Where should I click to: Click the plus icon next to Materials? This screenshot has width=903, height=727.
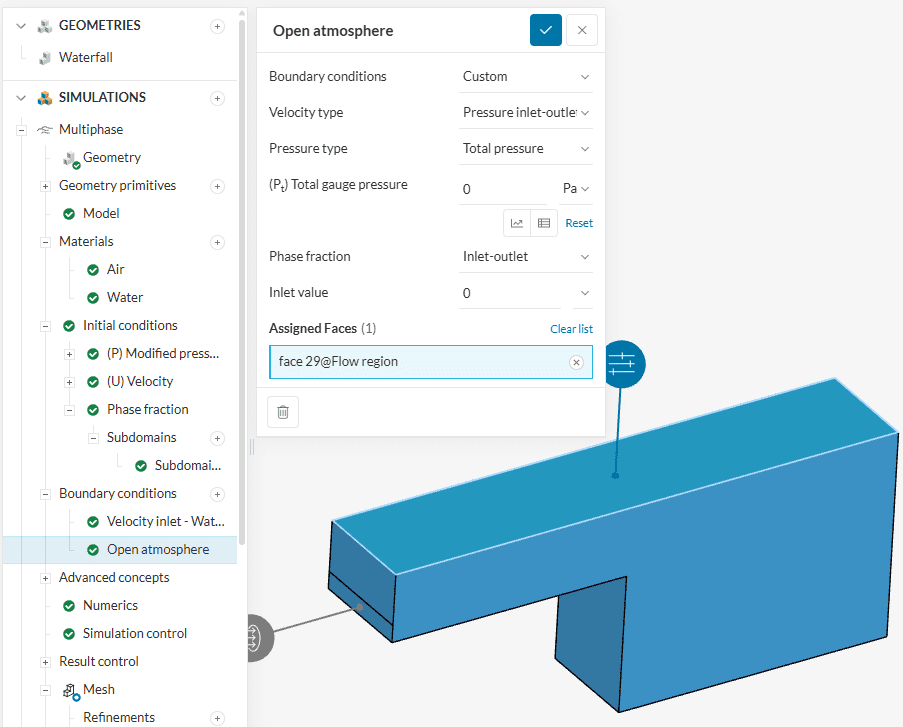[x=217, y=242]
